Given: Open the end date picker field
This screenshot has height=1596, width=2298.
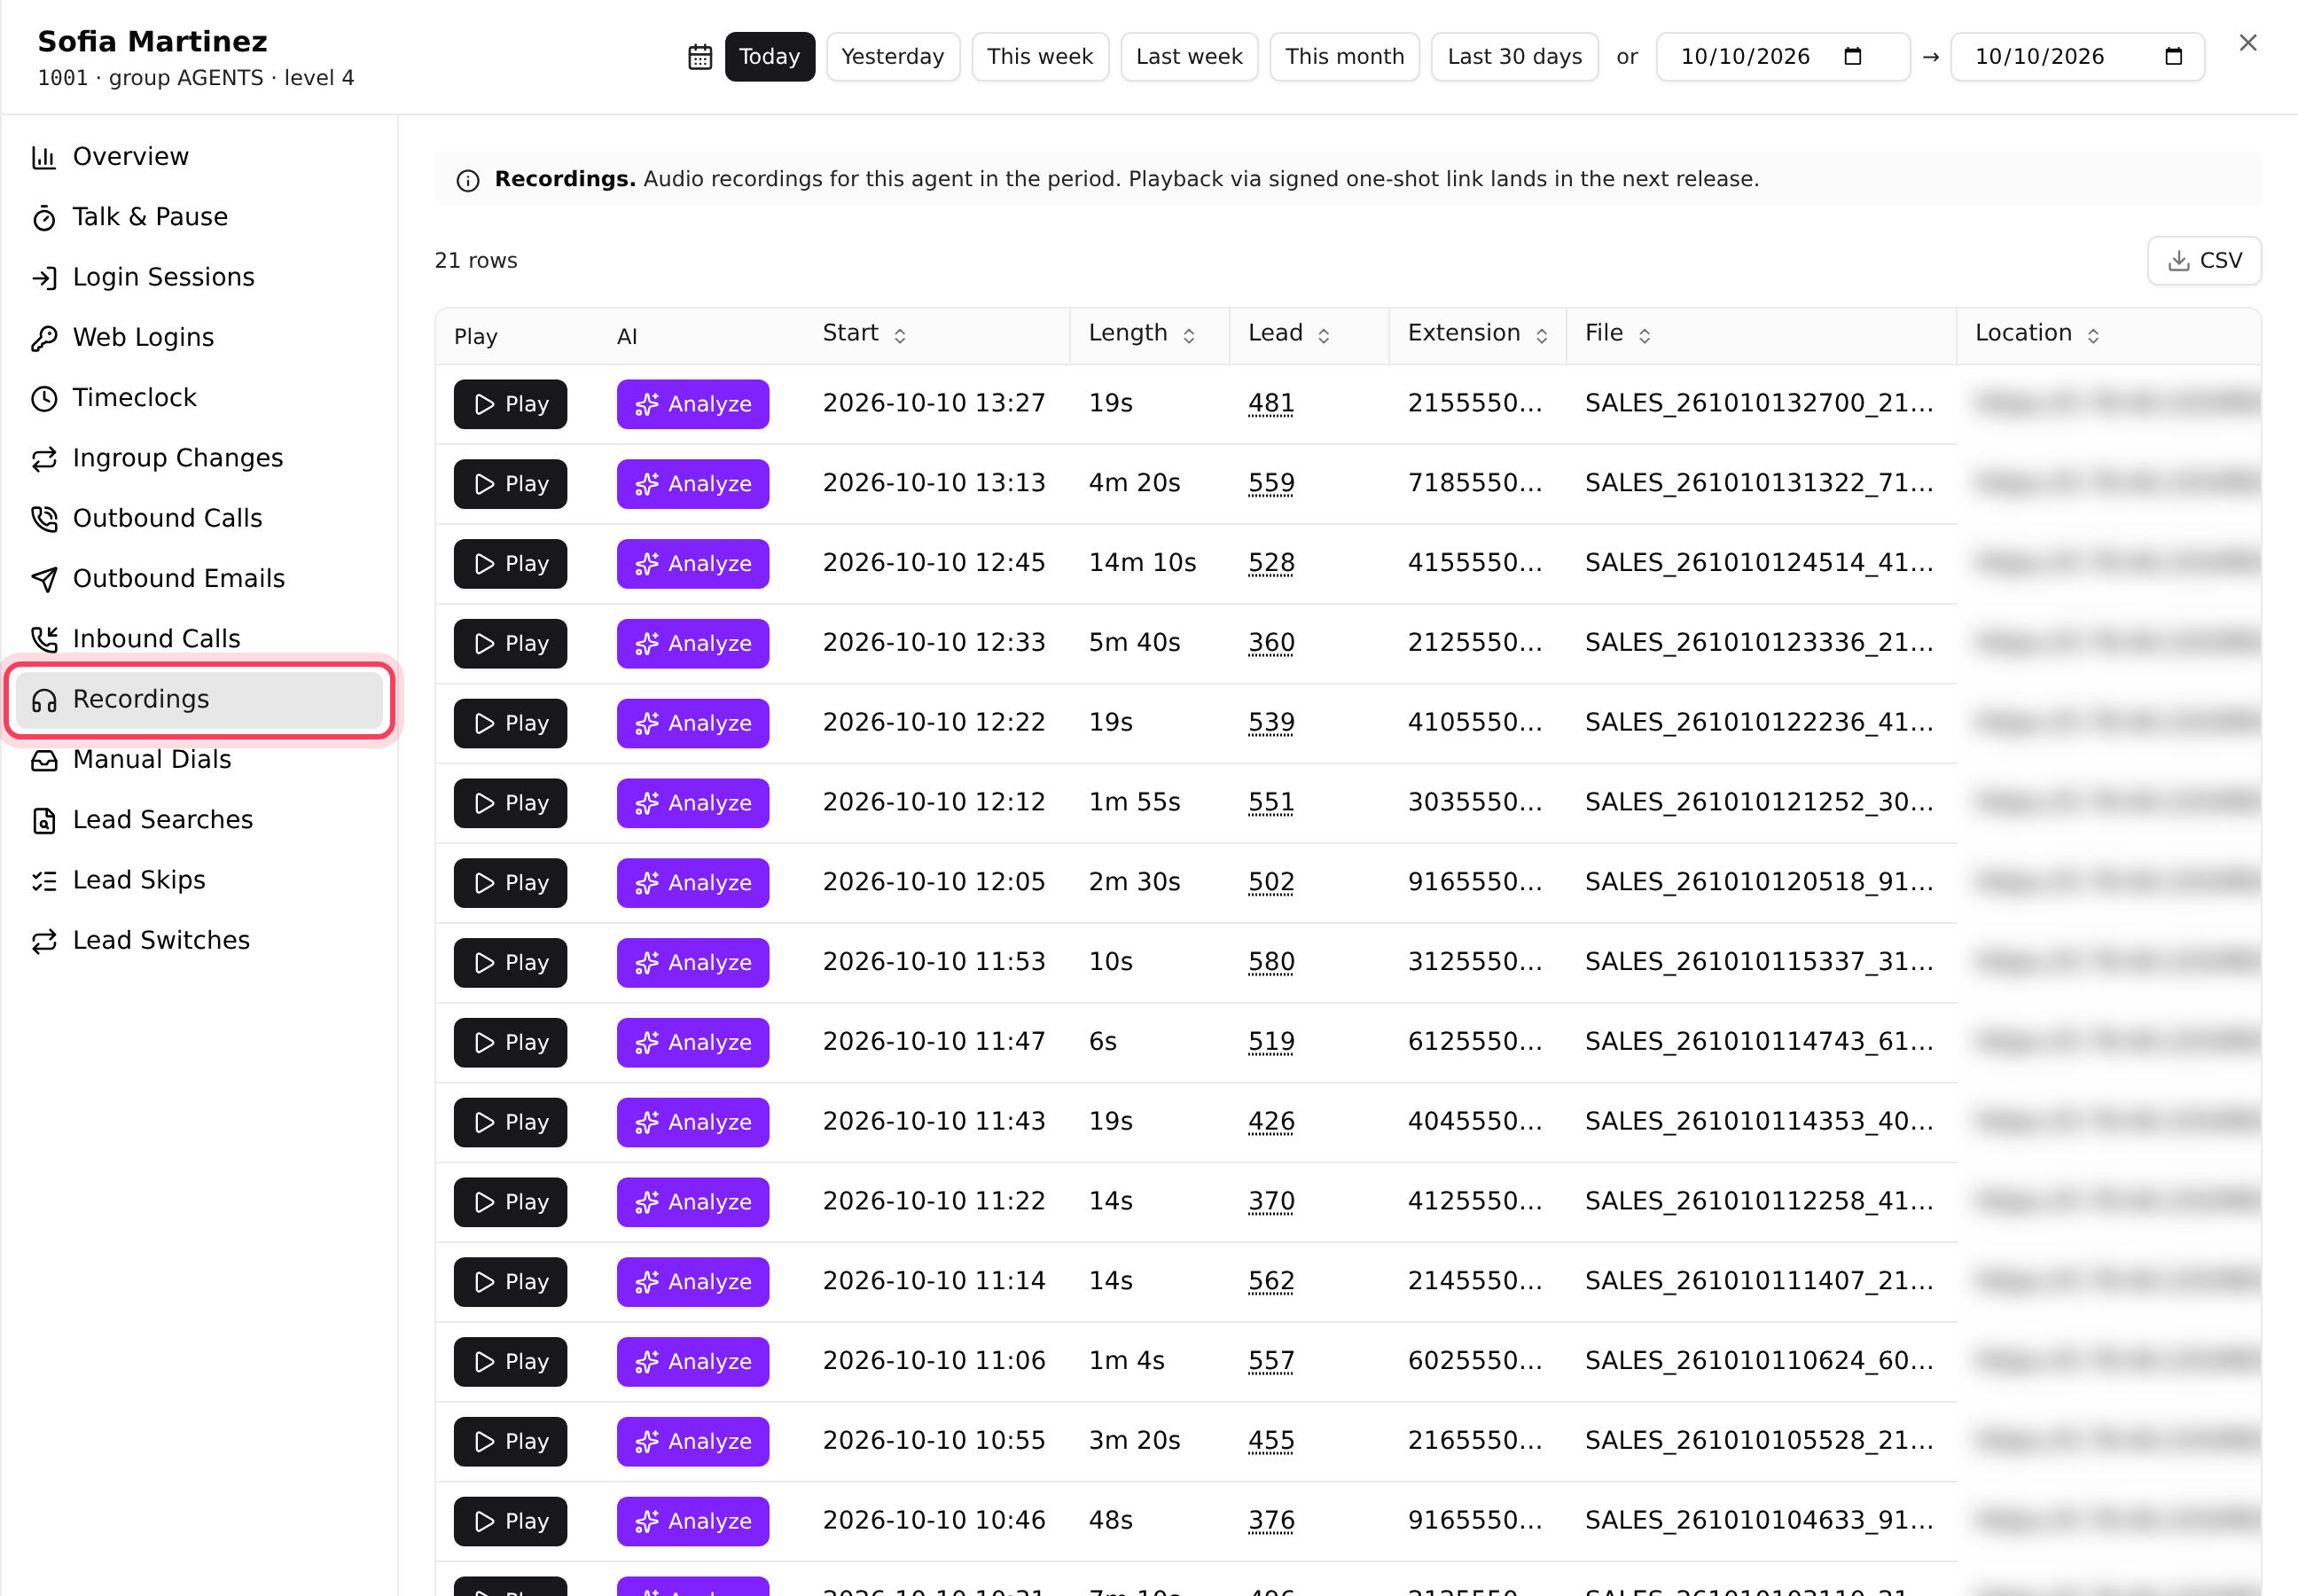Looking at the screenshot, I should tap(2078, 57).
